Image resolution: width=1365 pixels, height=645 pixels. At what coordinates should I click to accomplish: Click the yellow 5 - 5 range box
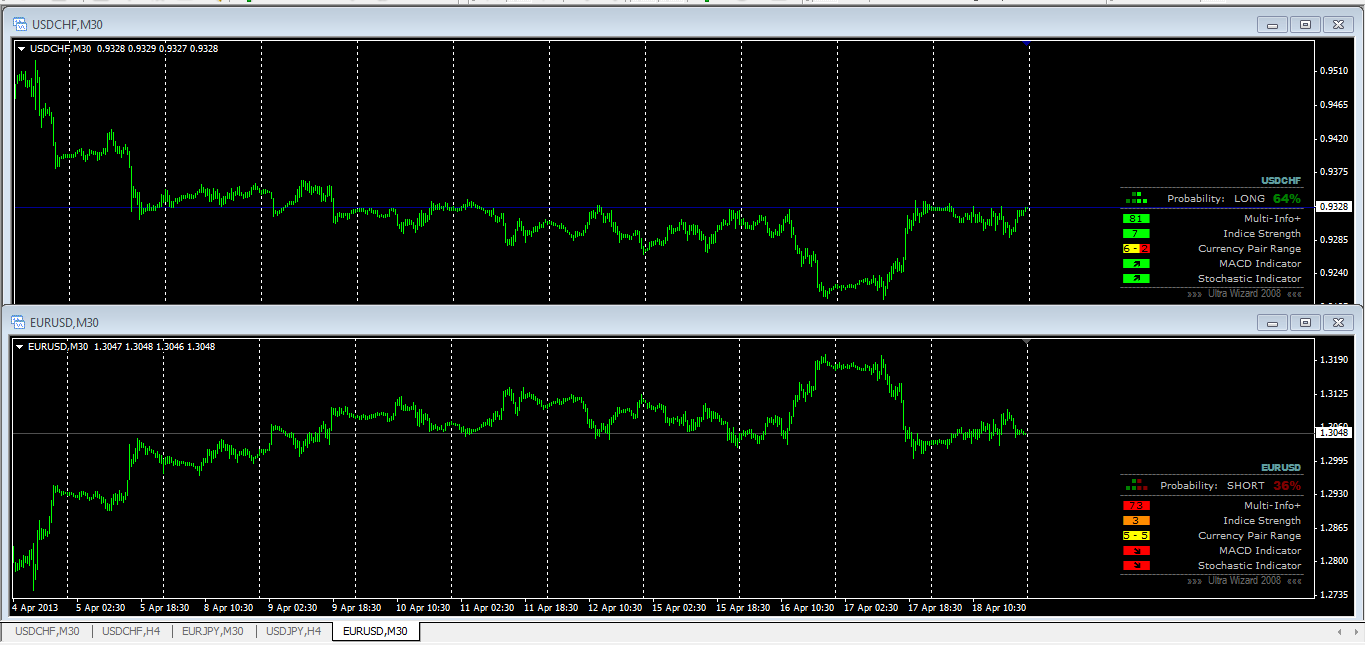[1136, 536]
